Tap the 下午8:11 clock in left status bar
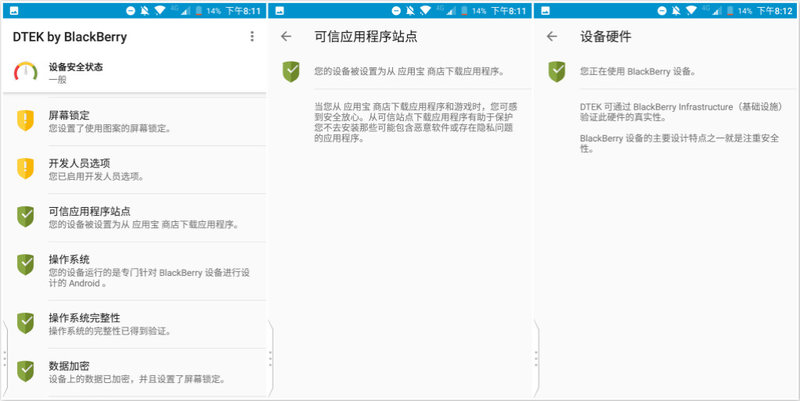 point(243,11)
